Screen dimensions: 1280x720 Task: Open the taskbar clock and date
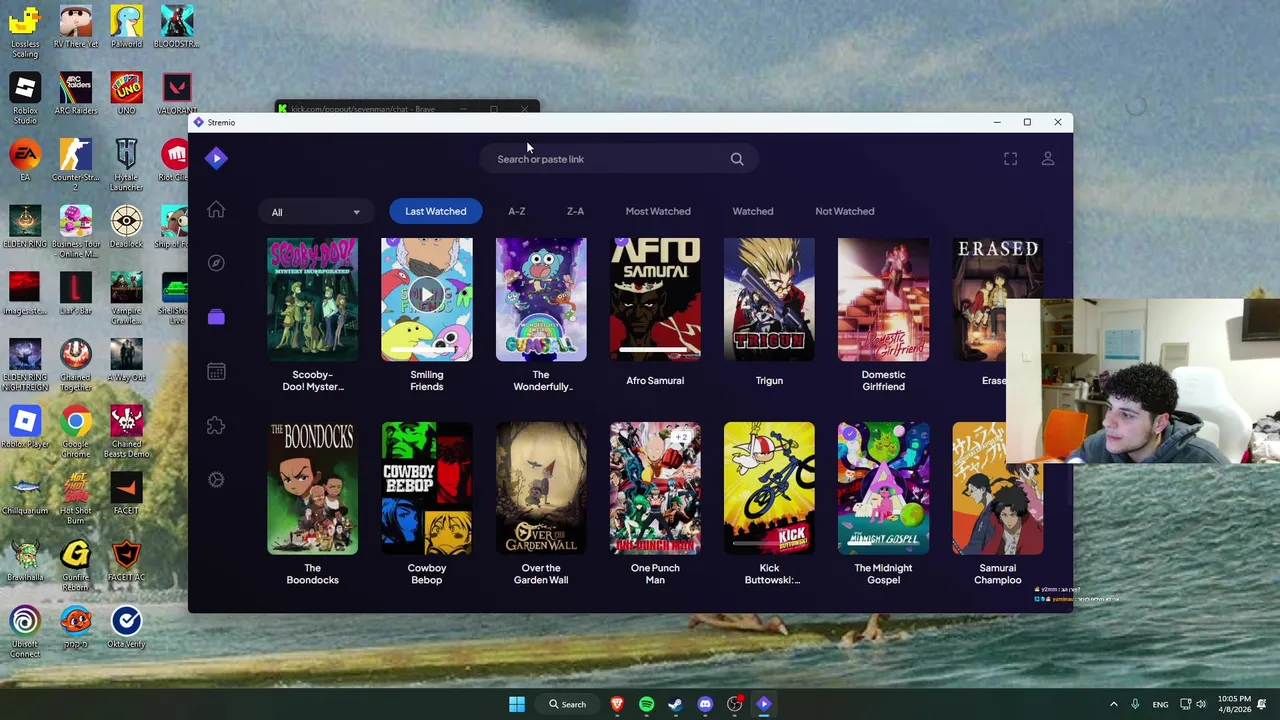coord(1234,704)
